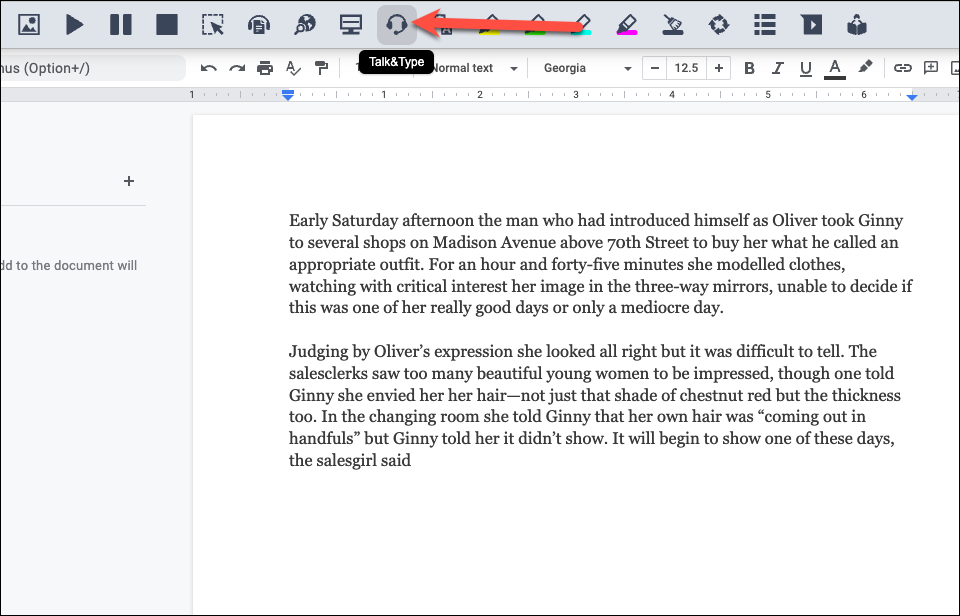This screenshot has height=616, width=960.
Task: Toggle bold formatting
Action: (x=749, y=68)
